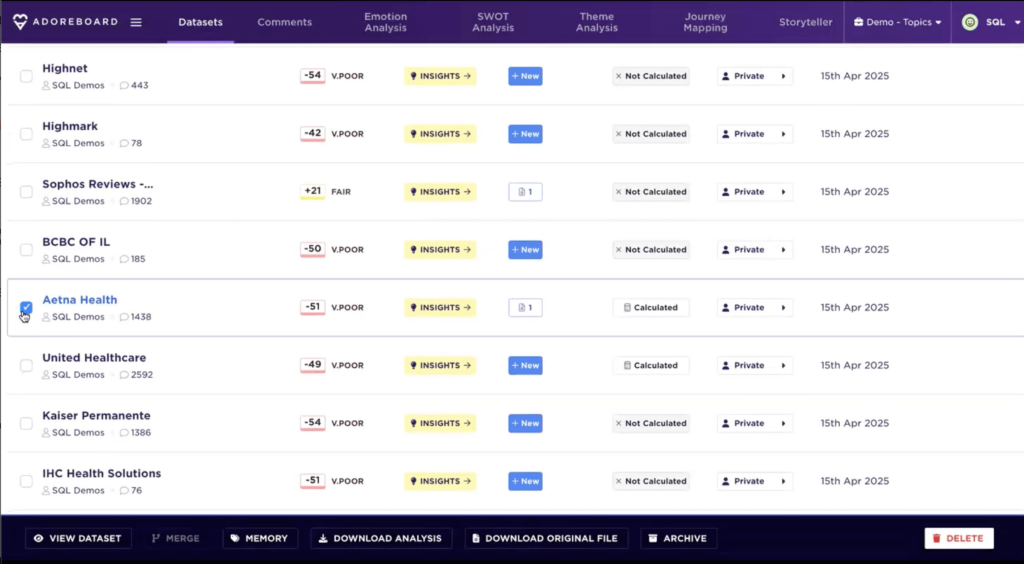
Task: Click the SQL user avatar icon
Action: 970,22
